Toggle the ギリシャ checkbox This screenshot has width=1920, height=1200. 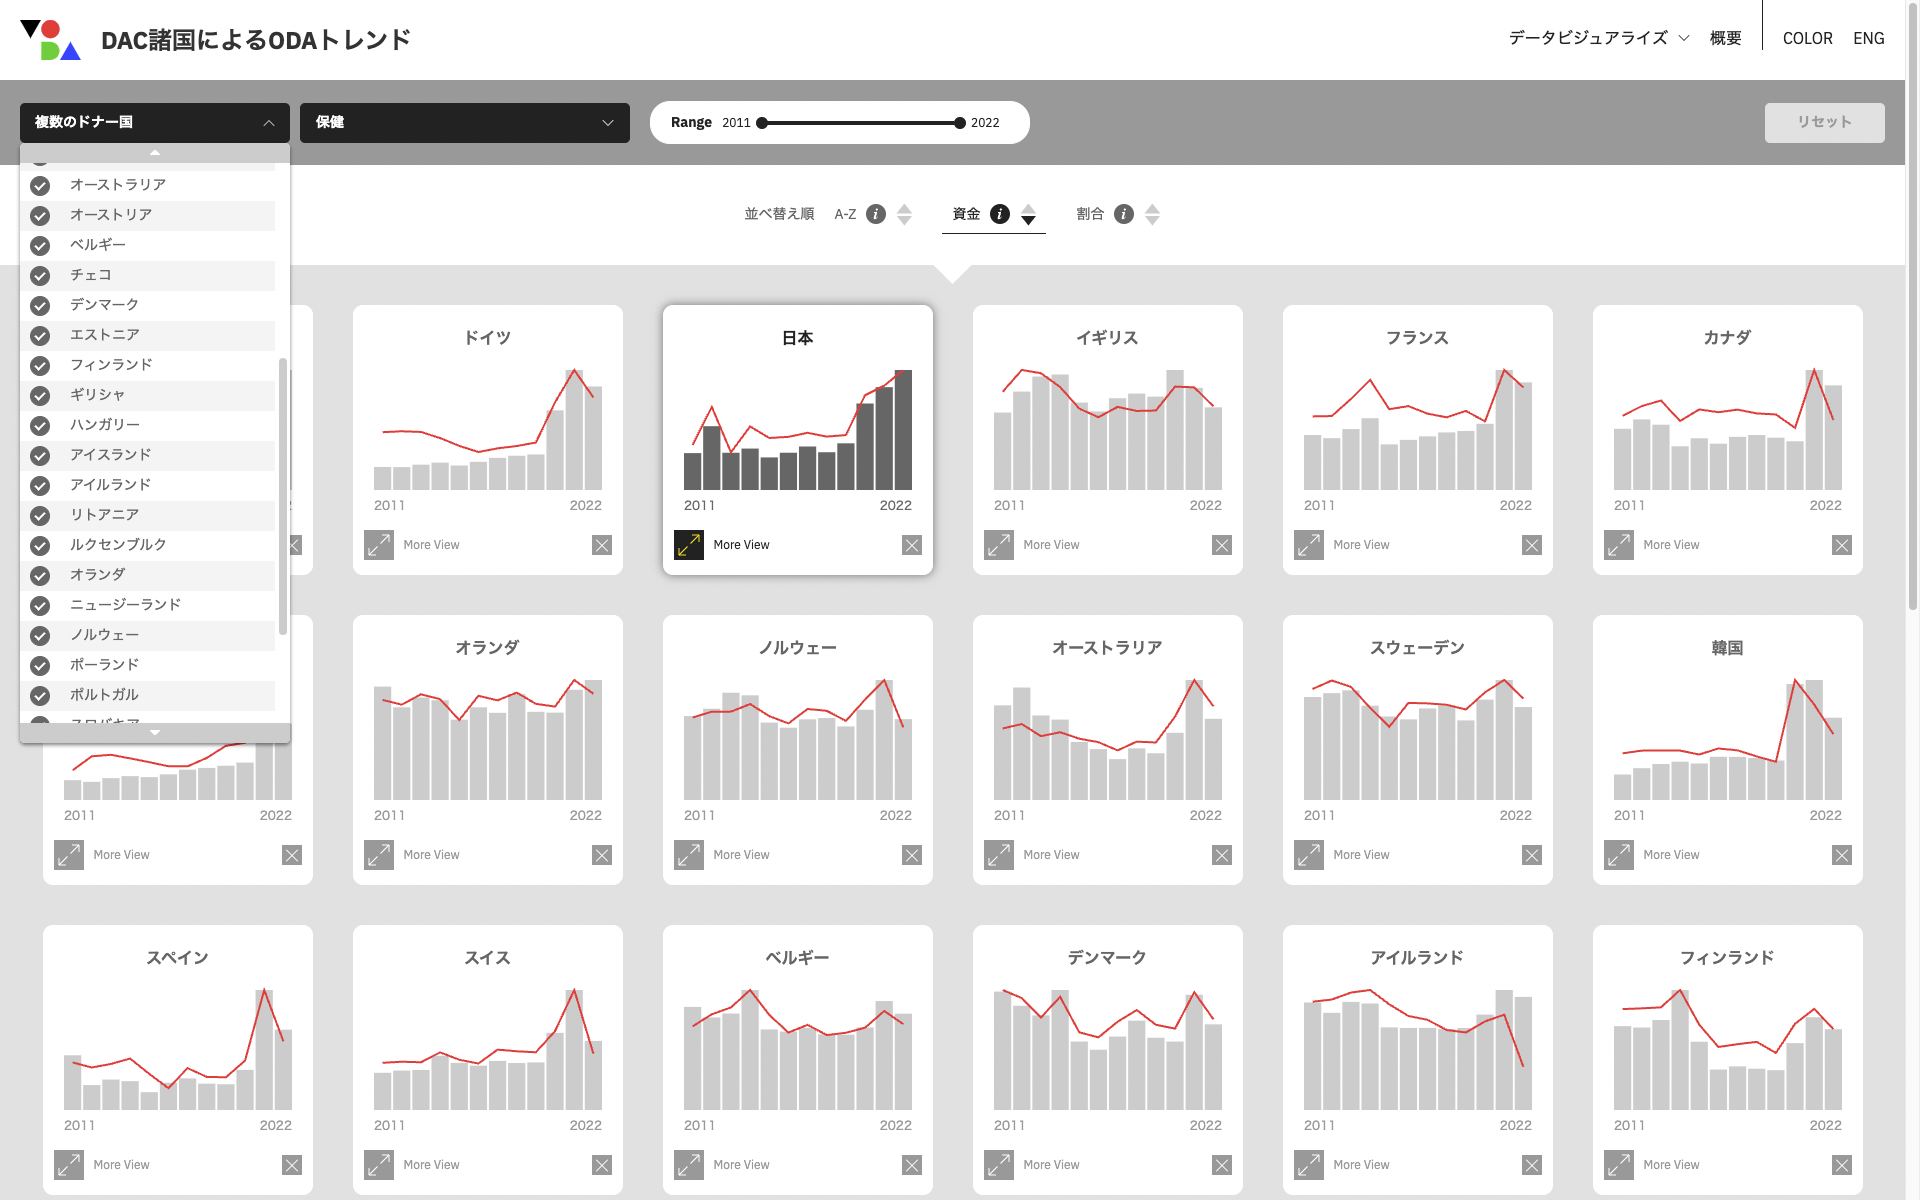click(40, 396)
